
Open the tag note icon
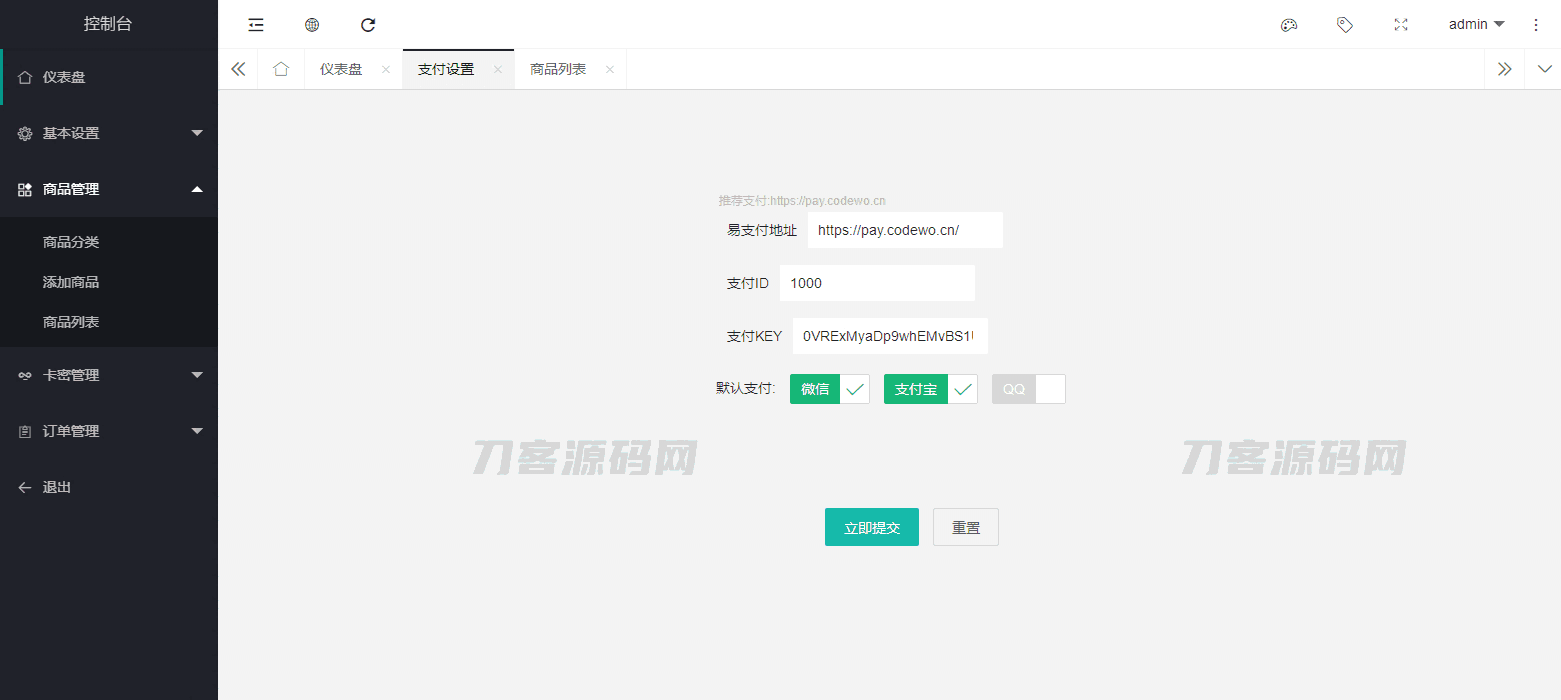[x=1345, y=25]
